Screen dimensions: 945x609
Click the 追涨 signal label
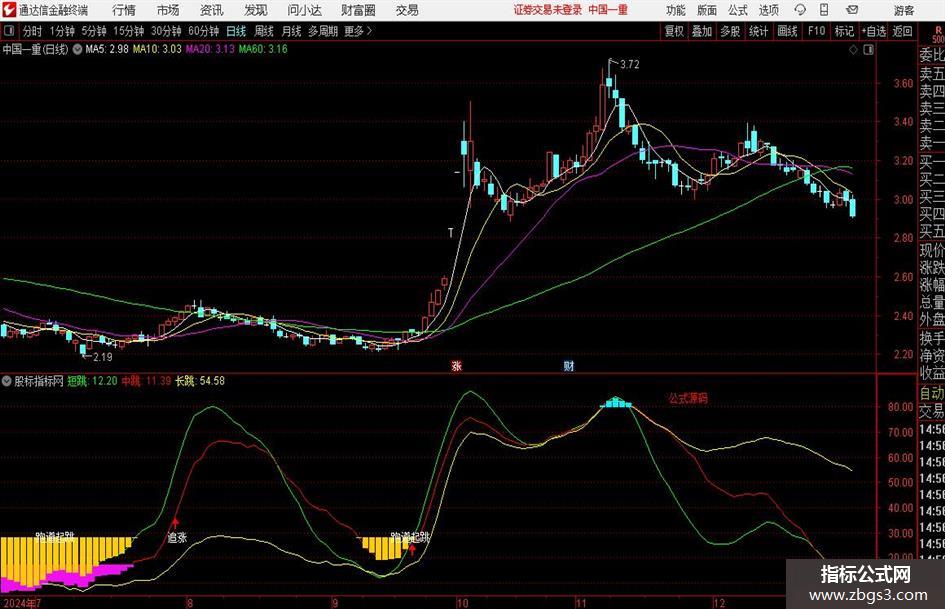tap(177, 537)
